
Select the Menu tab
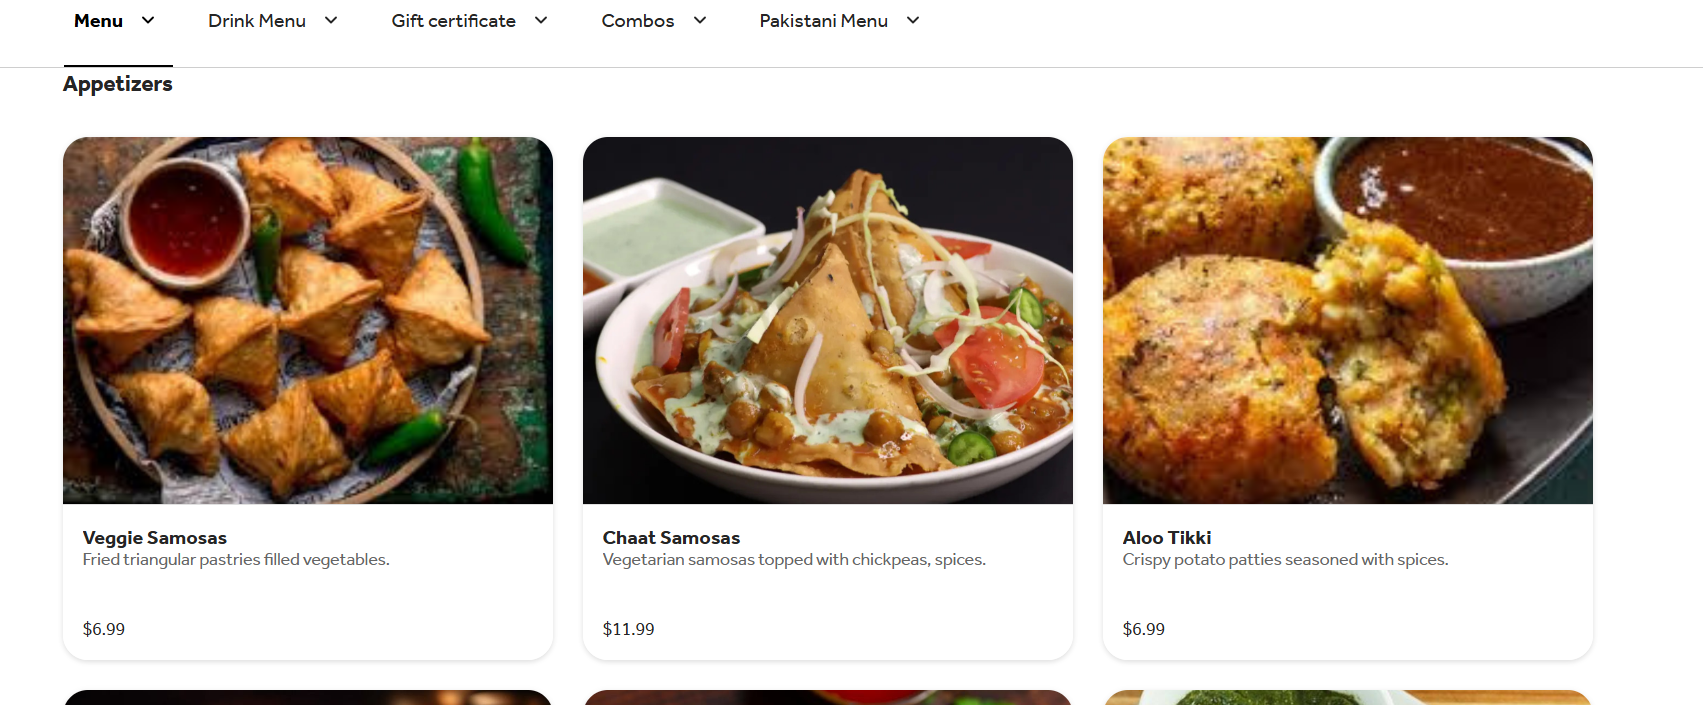pos(97,20)
